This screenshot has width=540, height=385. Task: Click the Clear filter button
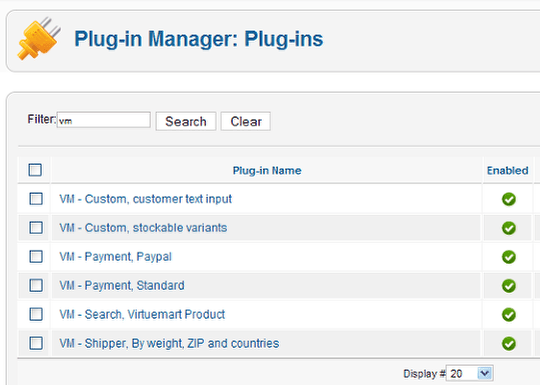pyautogui.click(x=246, y=121)
